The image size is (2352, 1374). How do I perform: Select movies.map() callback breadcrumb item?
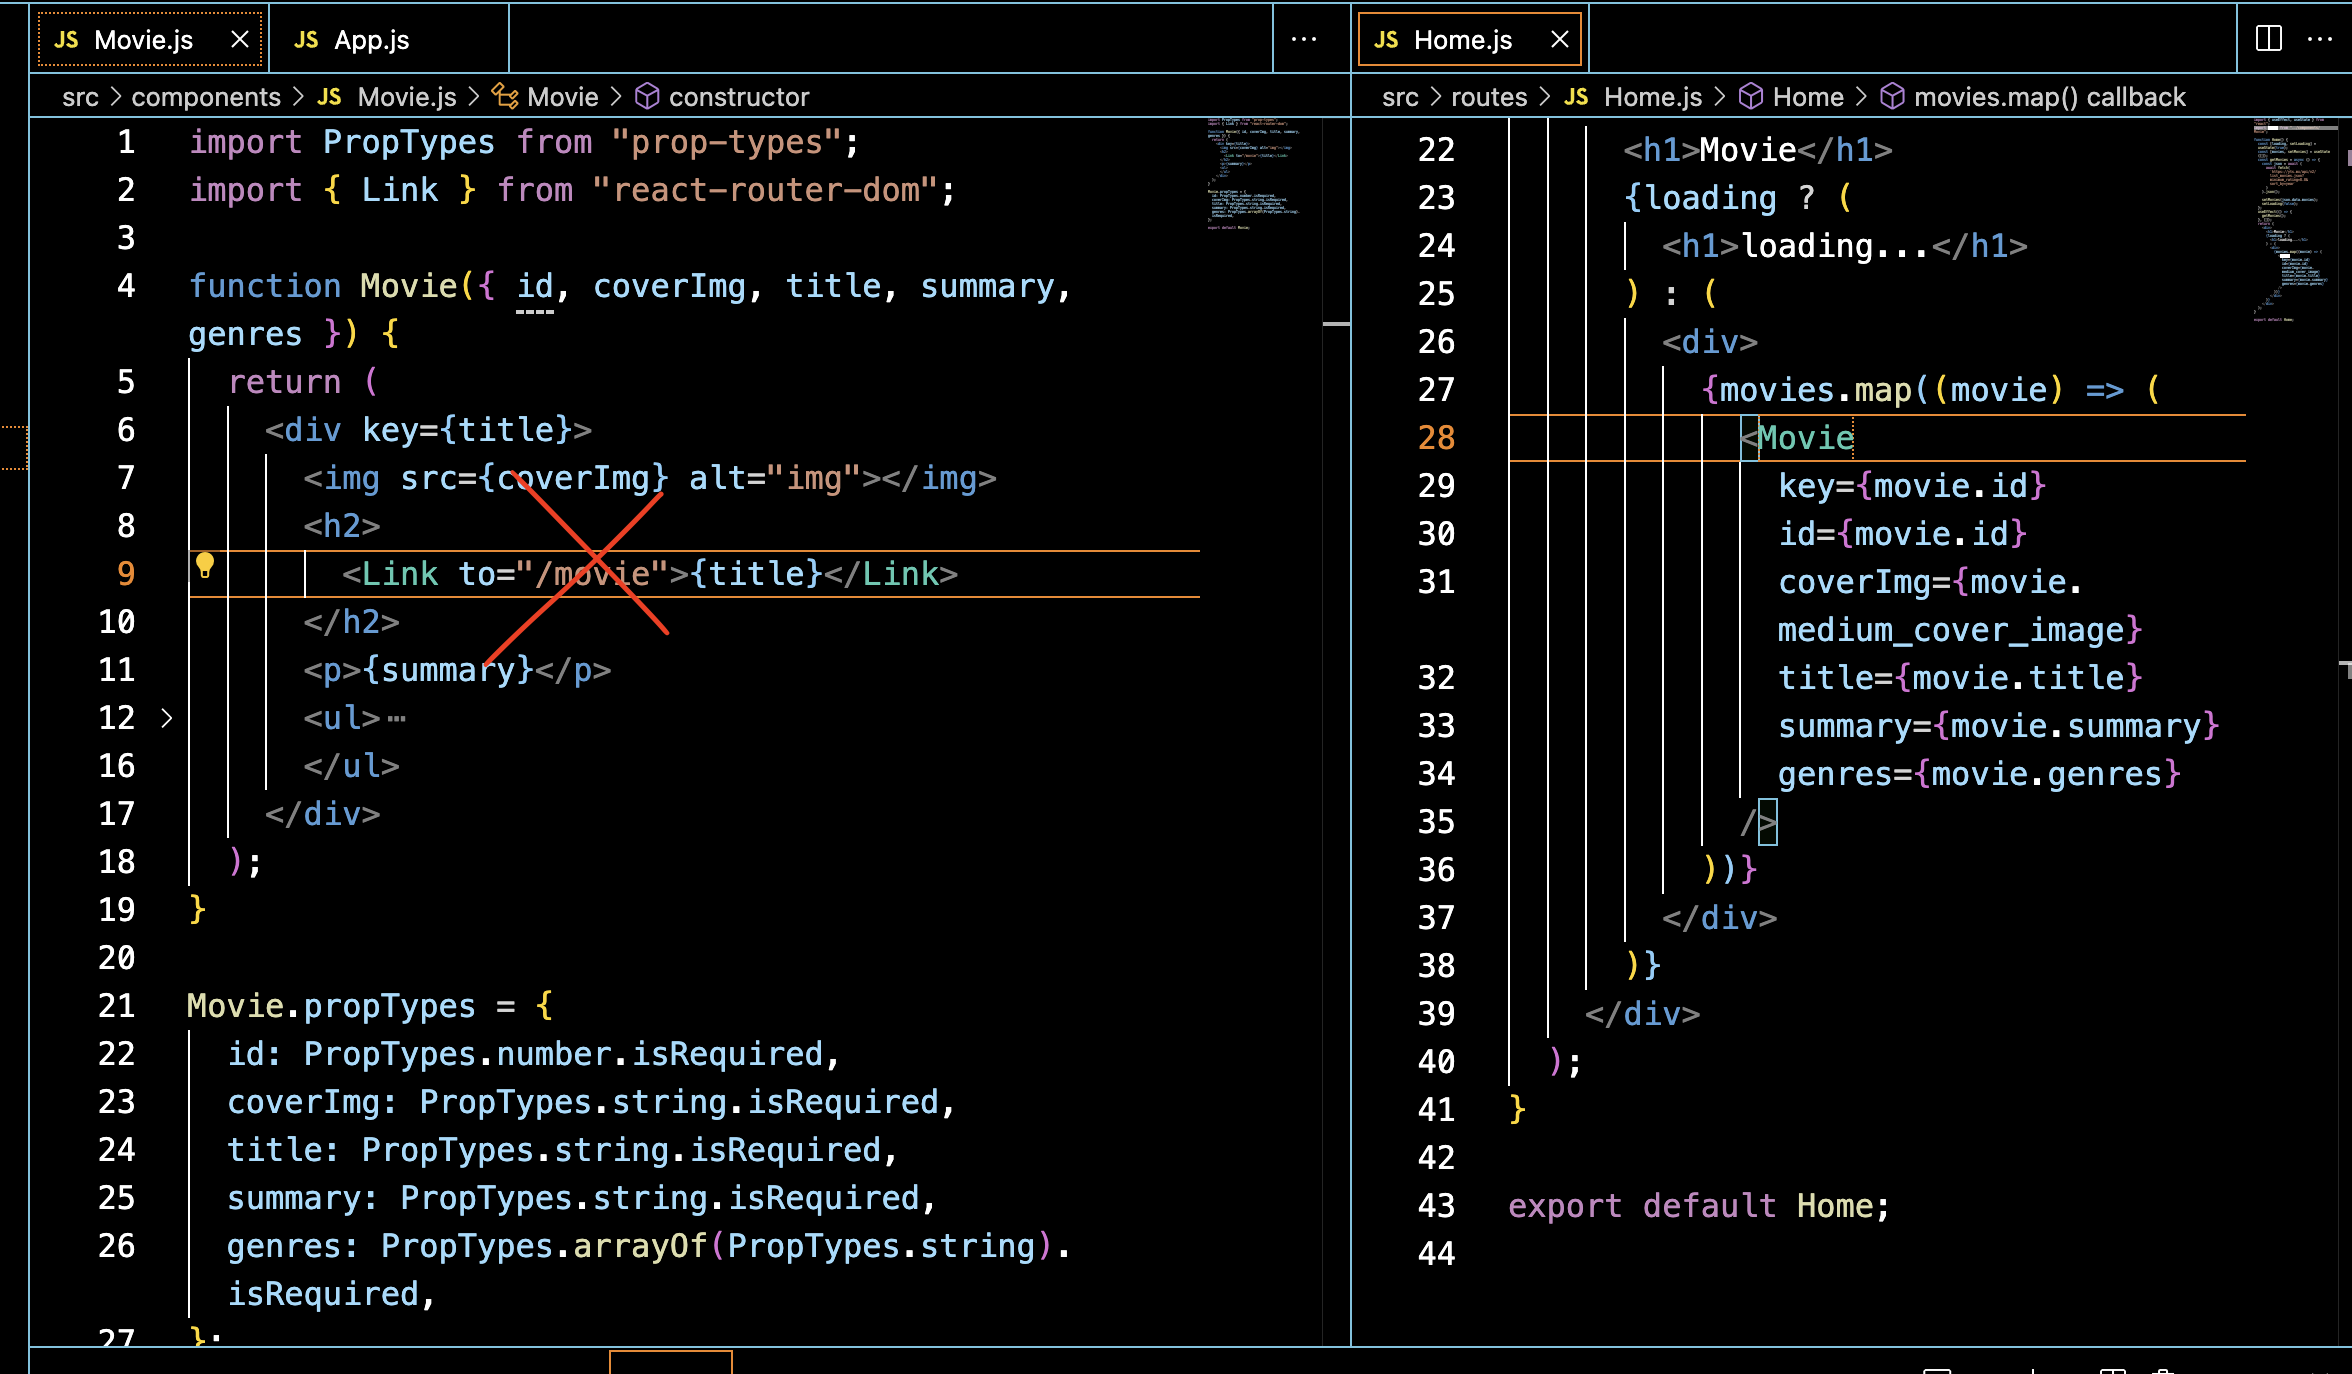coord(2049,97)
